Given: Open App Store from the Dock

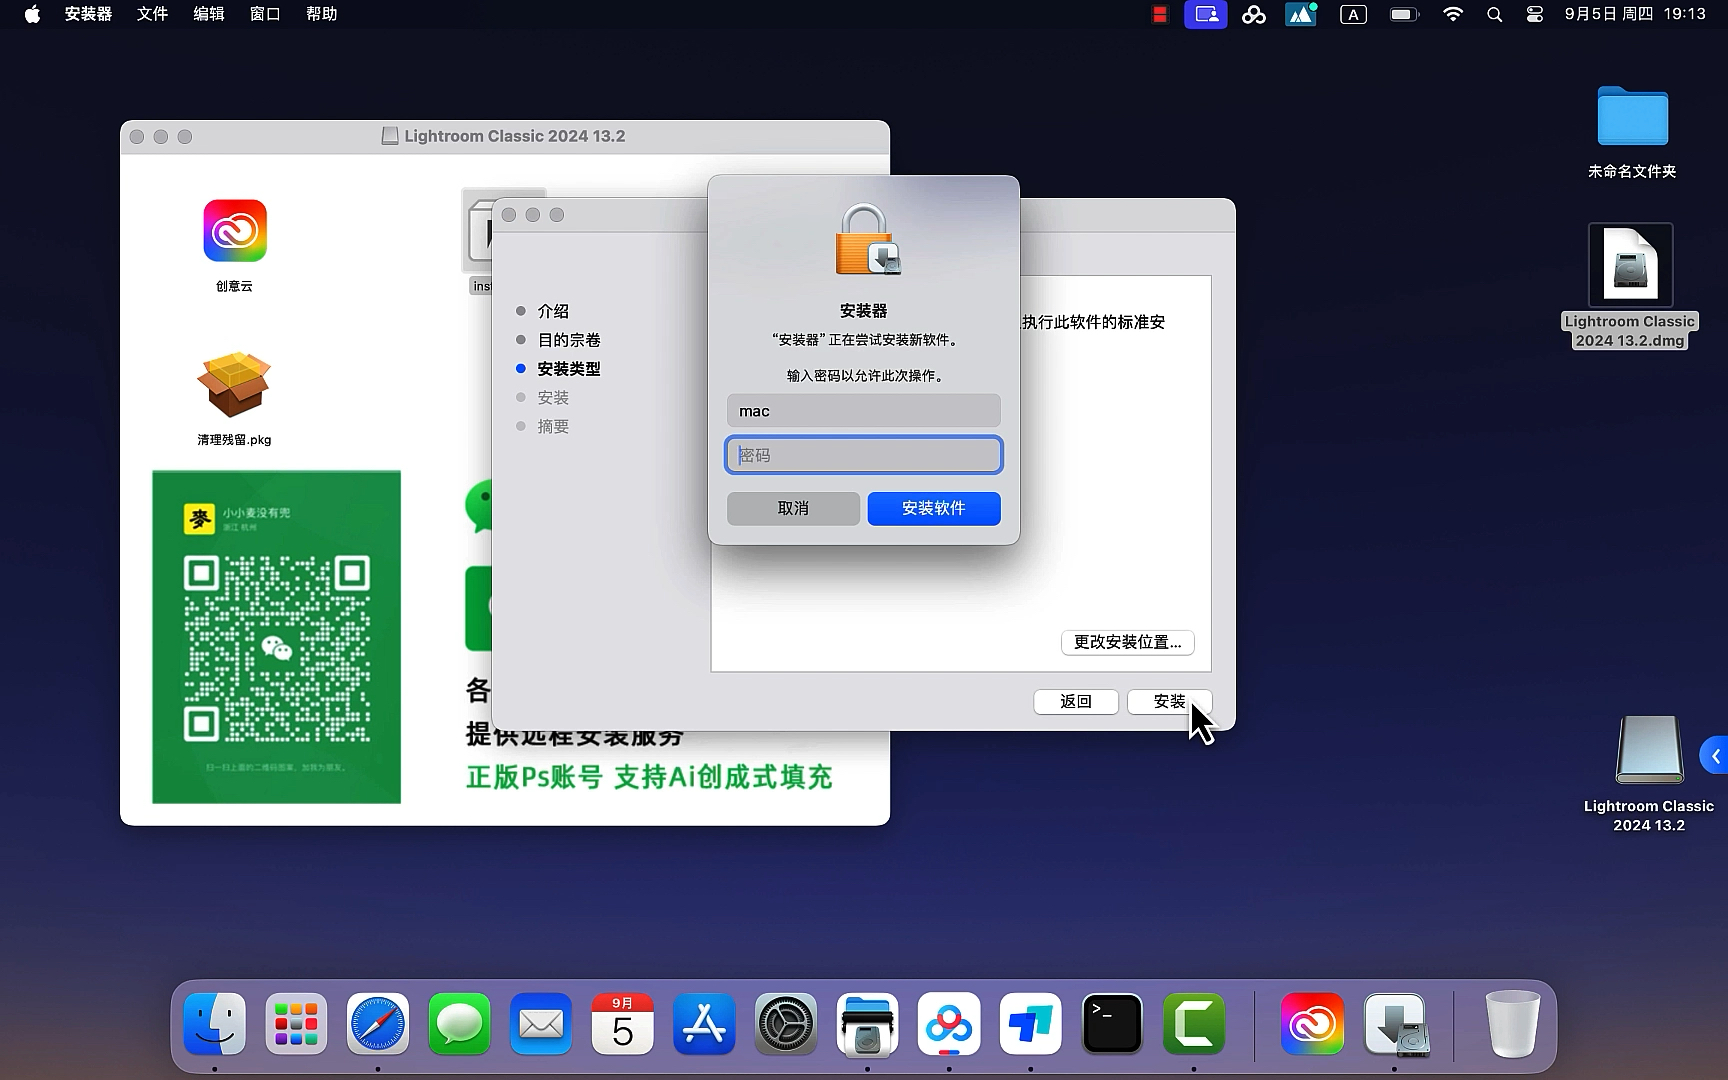Looking at the screenshot, I should (x=704, y=1024).
